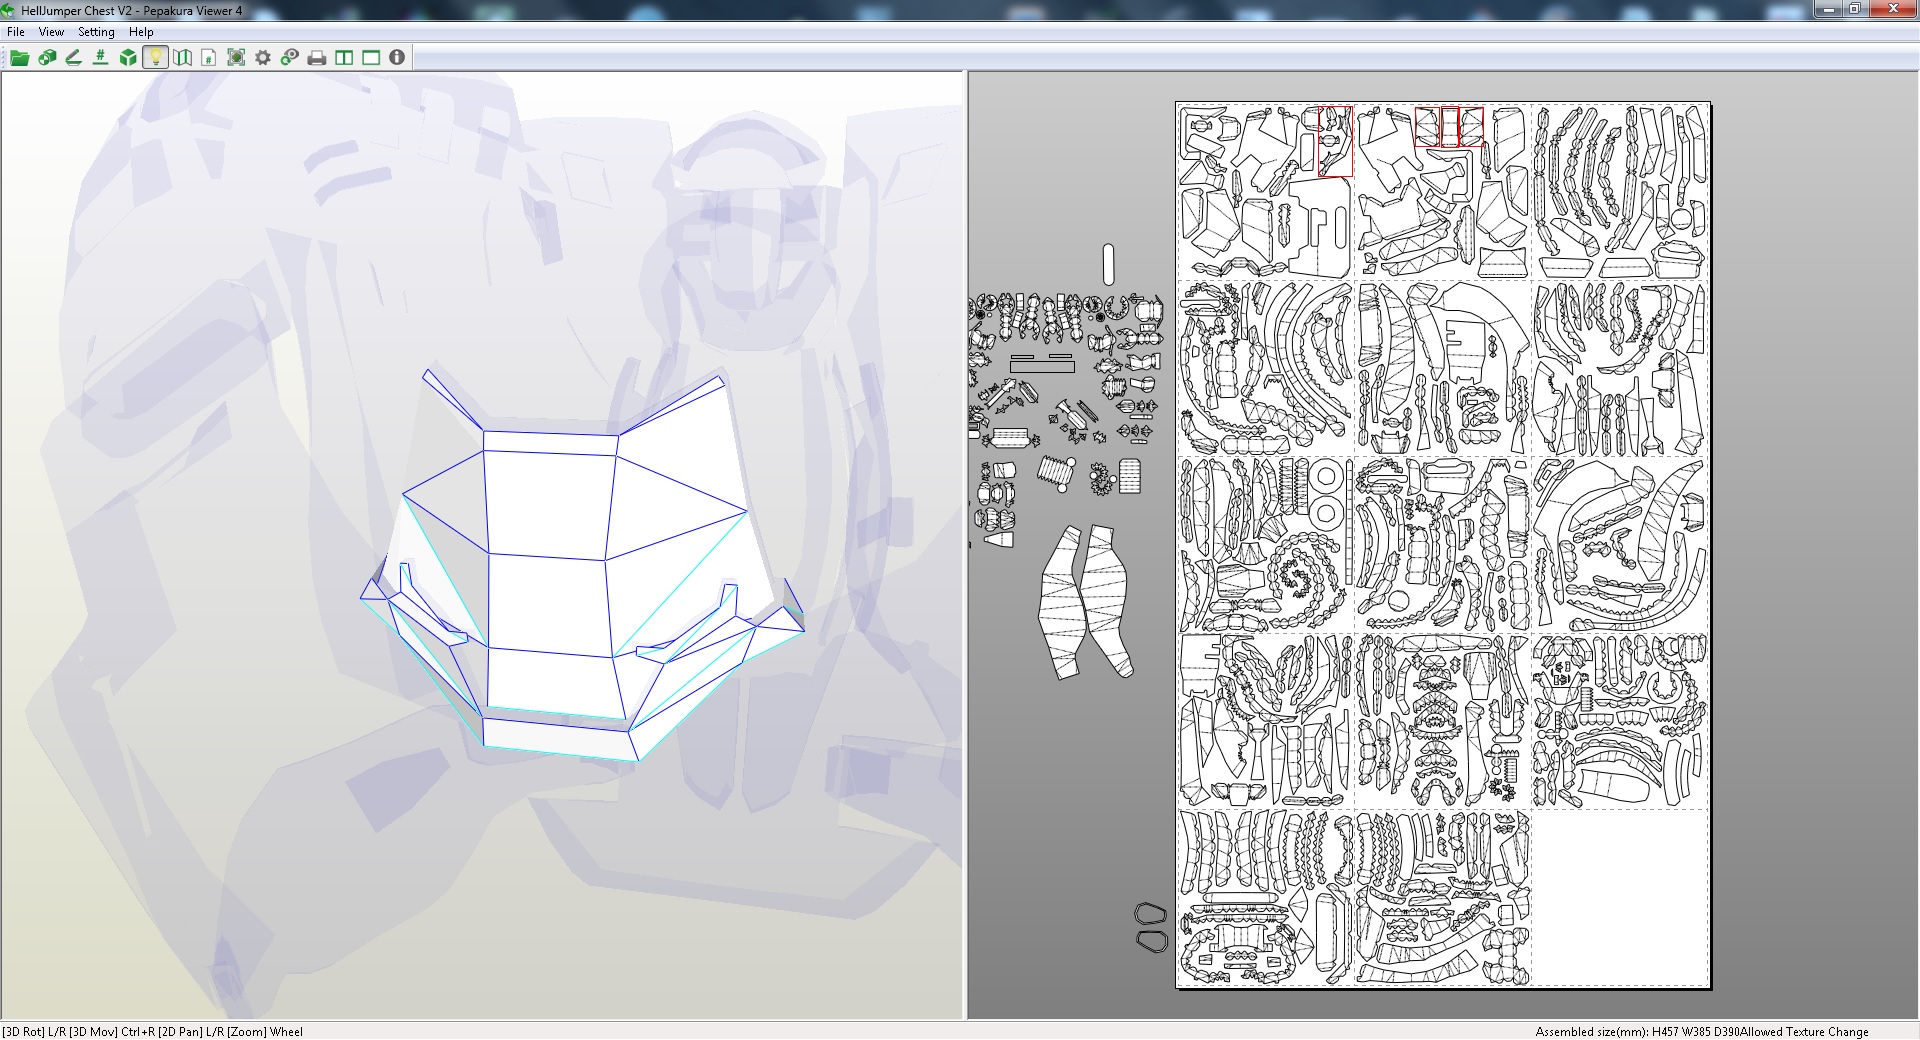The width and height of the screenshot is (1920, 1040).
Task: Open settings via gear icon
Action: coord(263,58)
